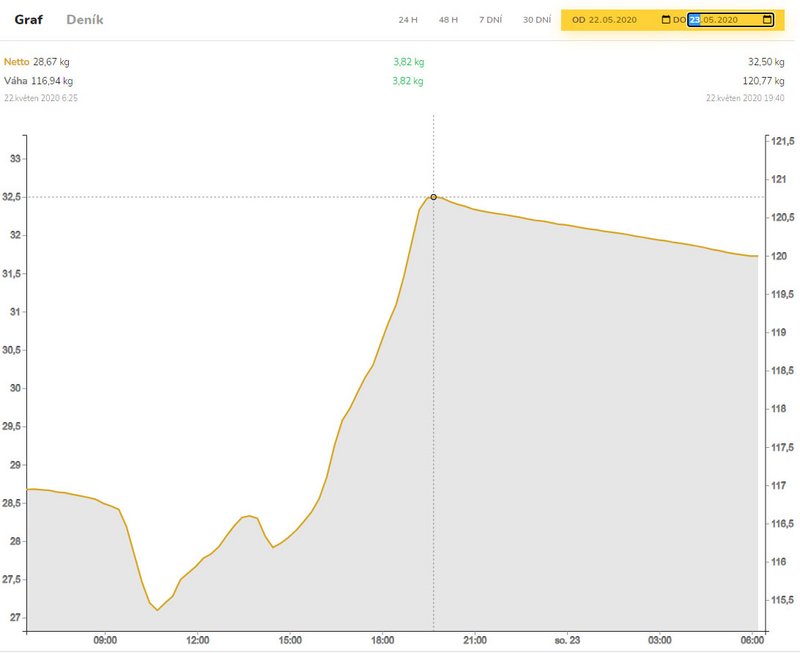The image size is (800, 653).
Task: Click the 18:00 x-axis label
Action: [383, 640]
